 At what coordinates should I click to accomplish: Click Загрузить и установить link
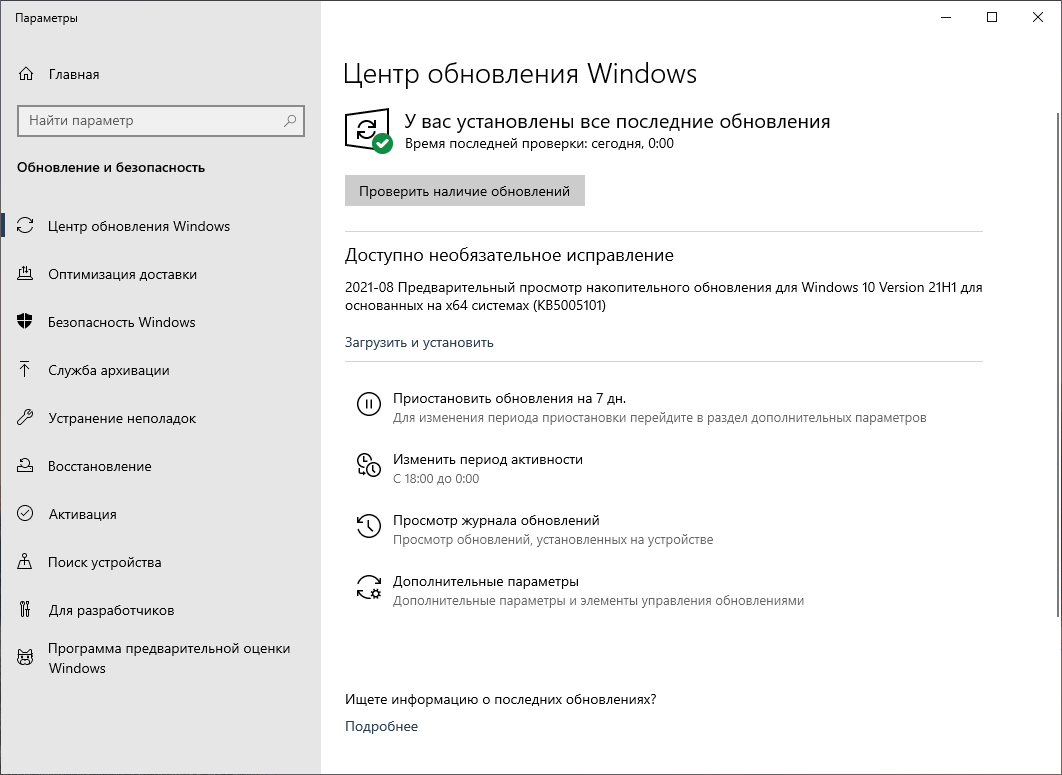[x=419, y=342]
